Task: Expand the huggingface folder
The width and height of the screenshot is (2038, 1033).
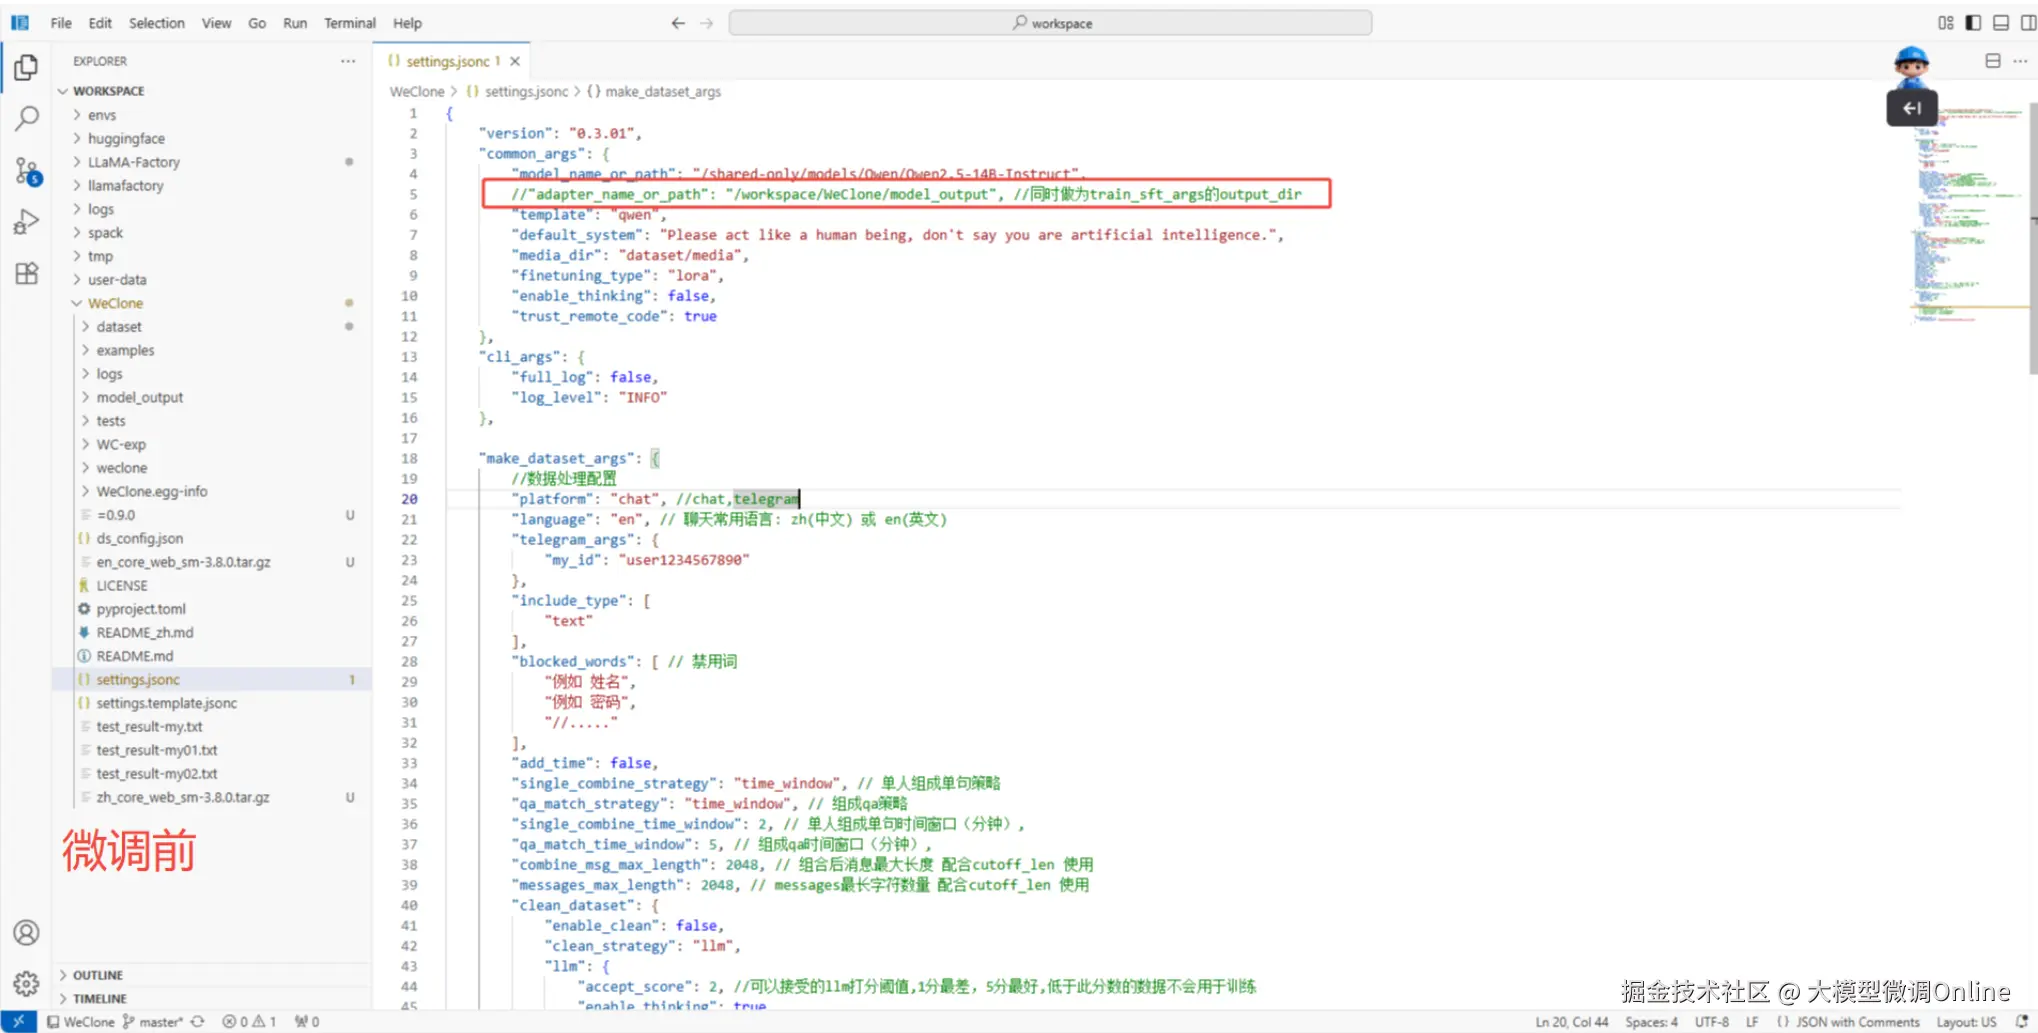Action: click(x=126, y=138)
